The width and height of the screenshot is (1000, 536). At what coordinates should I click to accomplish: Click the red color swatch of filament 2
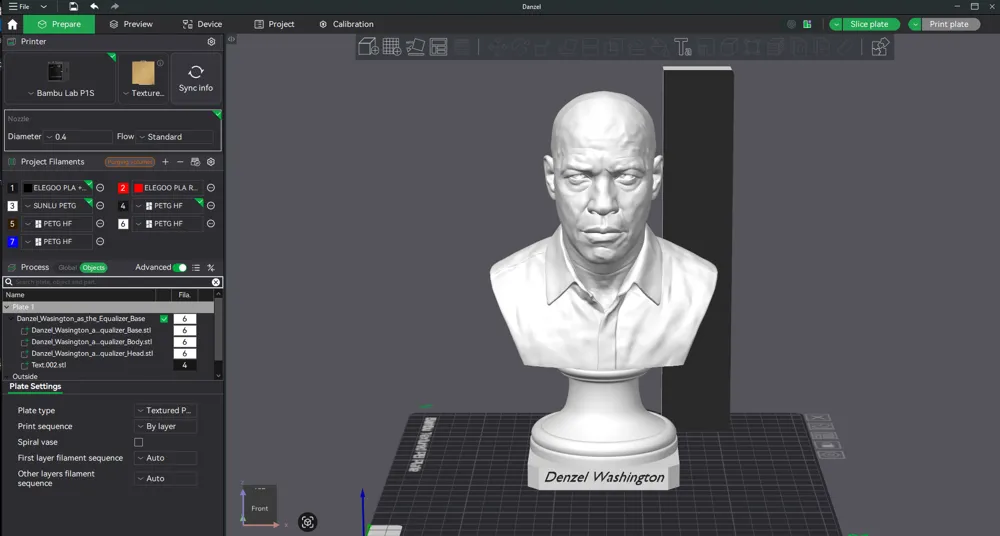(x=138, y=188)
